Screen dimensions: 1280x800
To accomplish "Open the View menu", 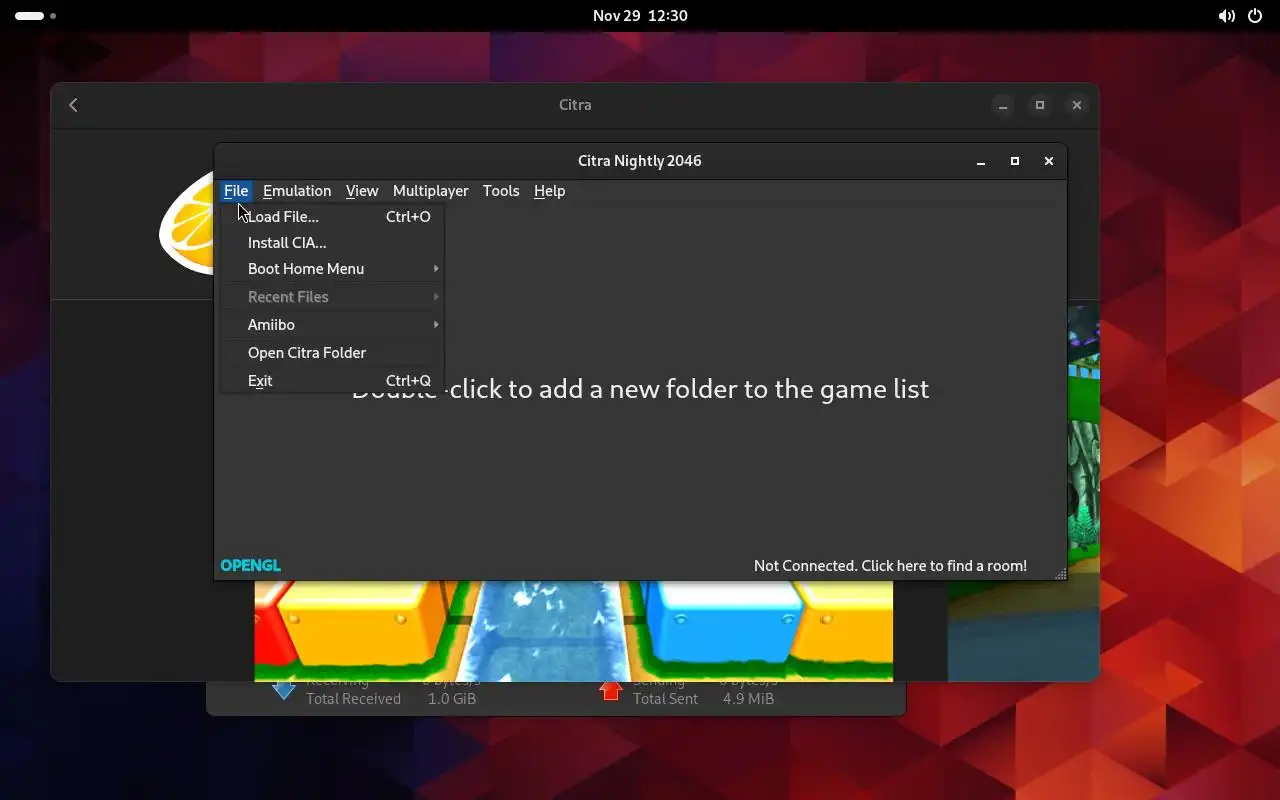I will click(x=362, y=191).
